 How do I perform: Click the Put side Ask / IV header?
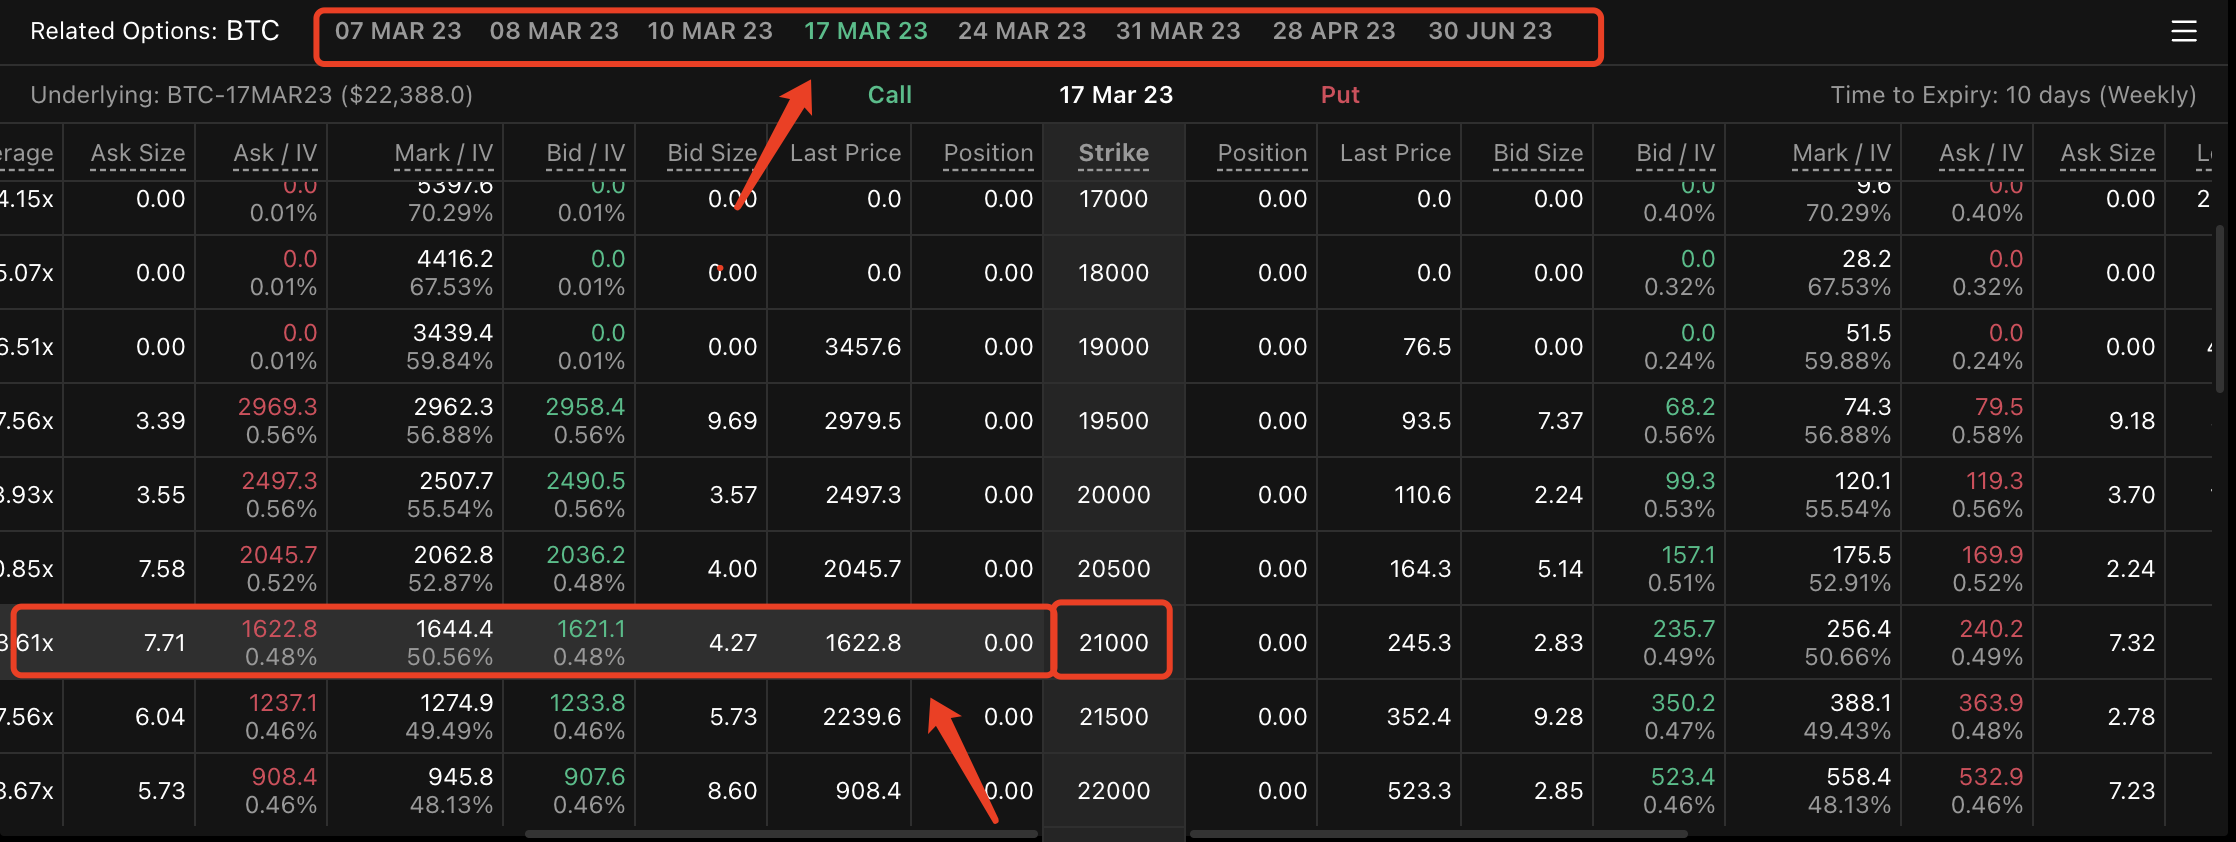click(x=1981, y=153)
